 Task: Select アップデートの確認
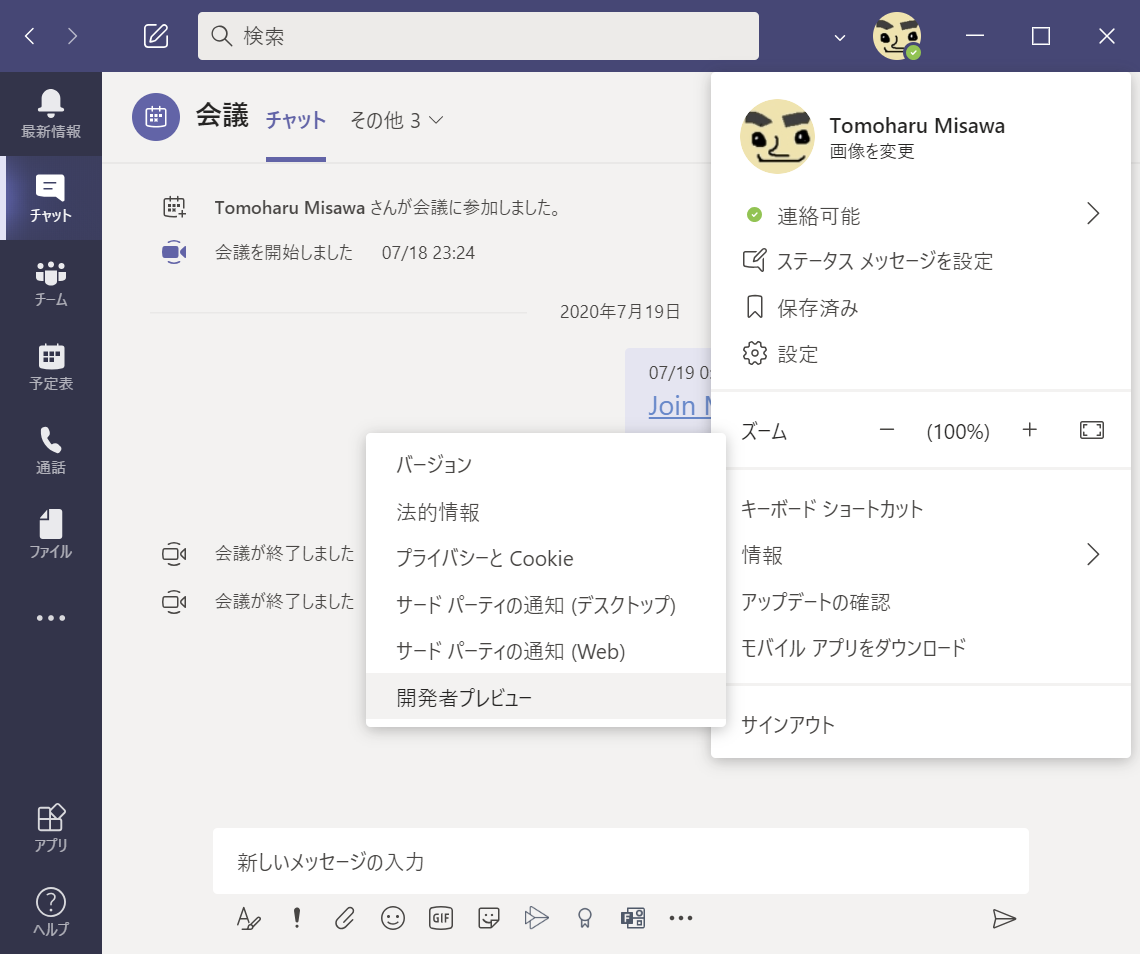click(920, 601)
